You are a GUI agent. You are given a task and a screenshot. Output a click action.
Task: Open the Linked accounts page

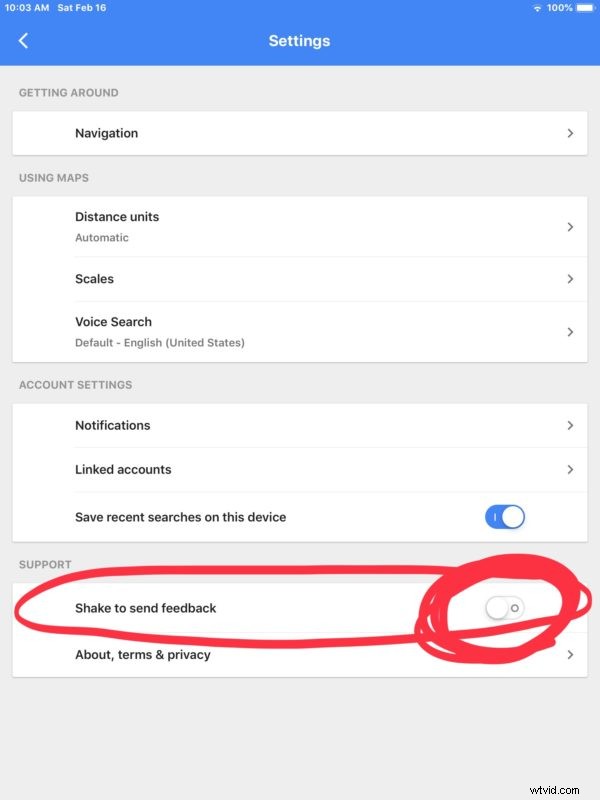[x=300, y=469]
